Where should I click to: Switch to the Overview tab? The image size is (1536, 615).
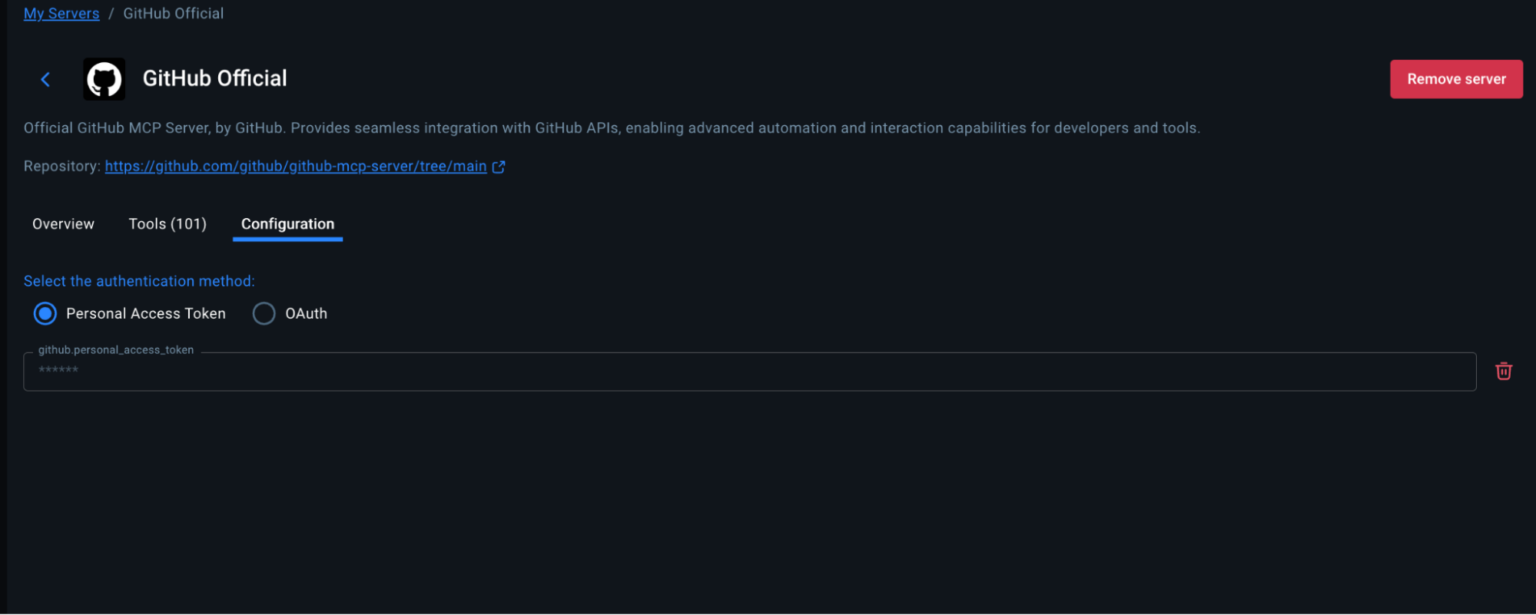(x=63, y=224)
